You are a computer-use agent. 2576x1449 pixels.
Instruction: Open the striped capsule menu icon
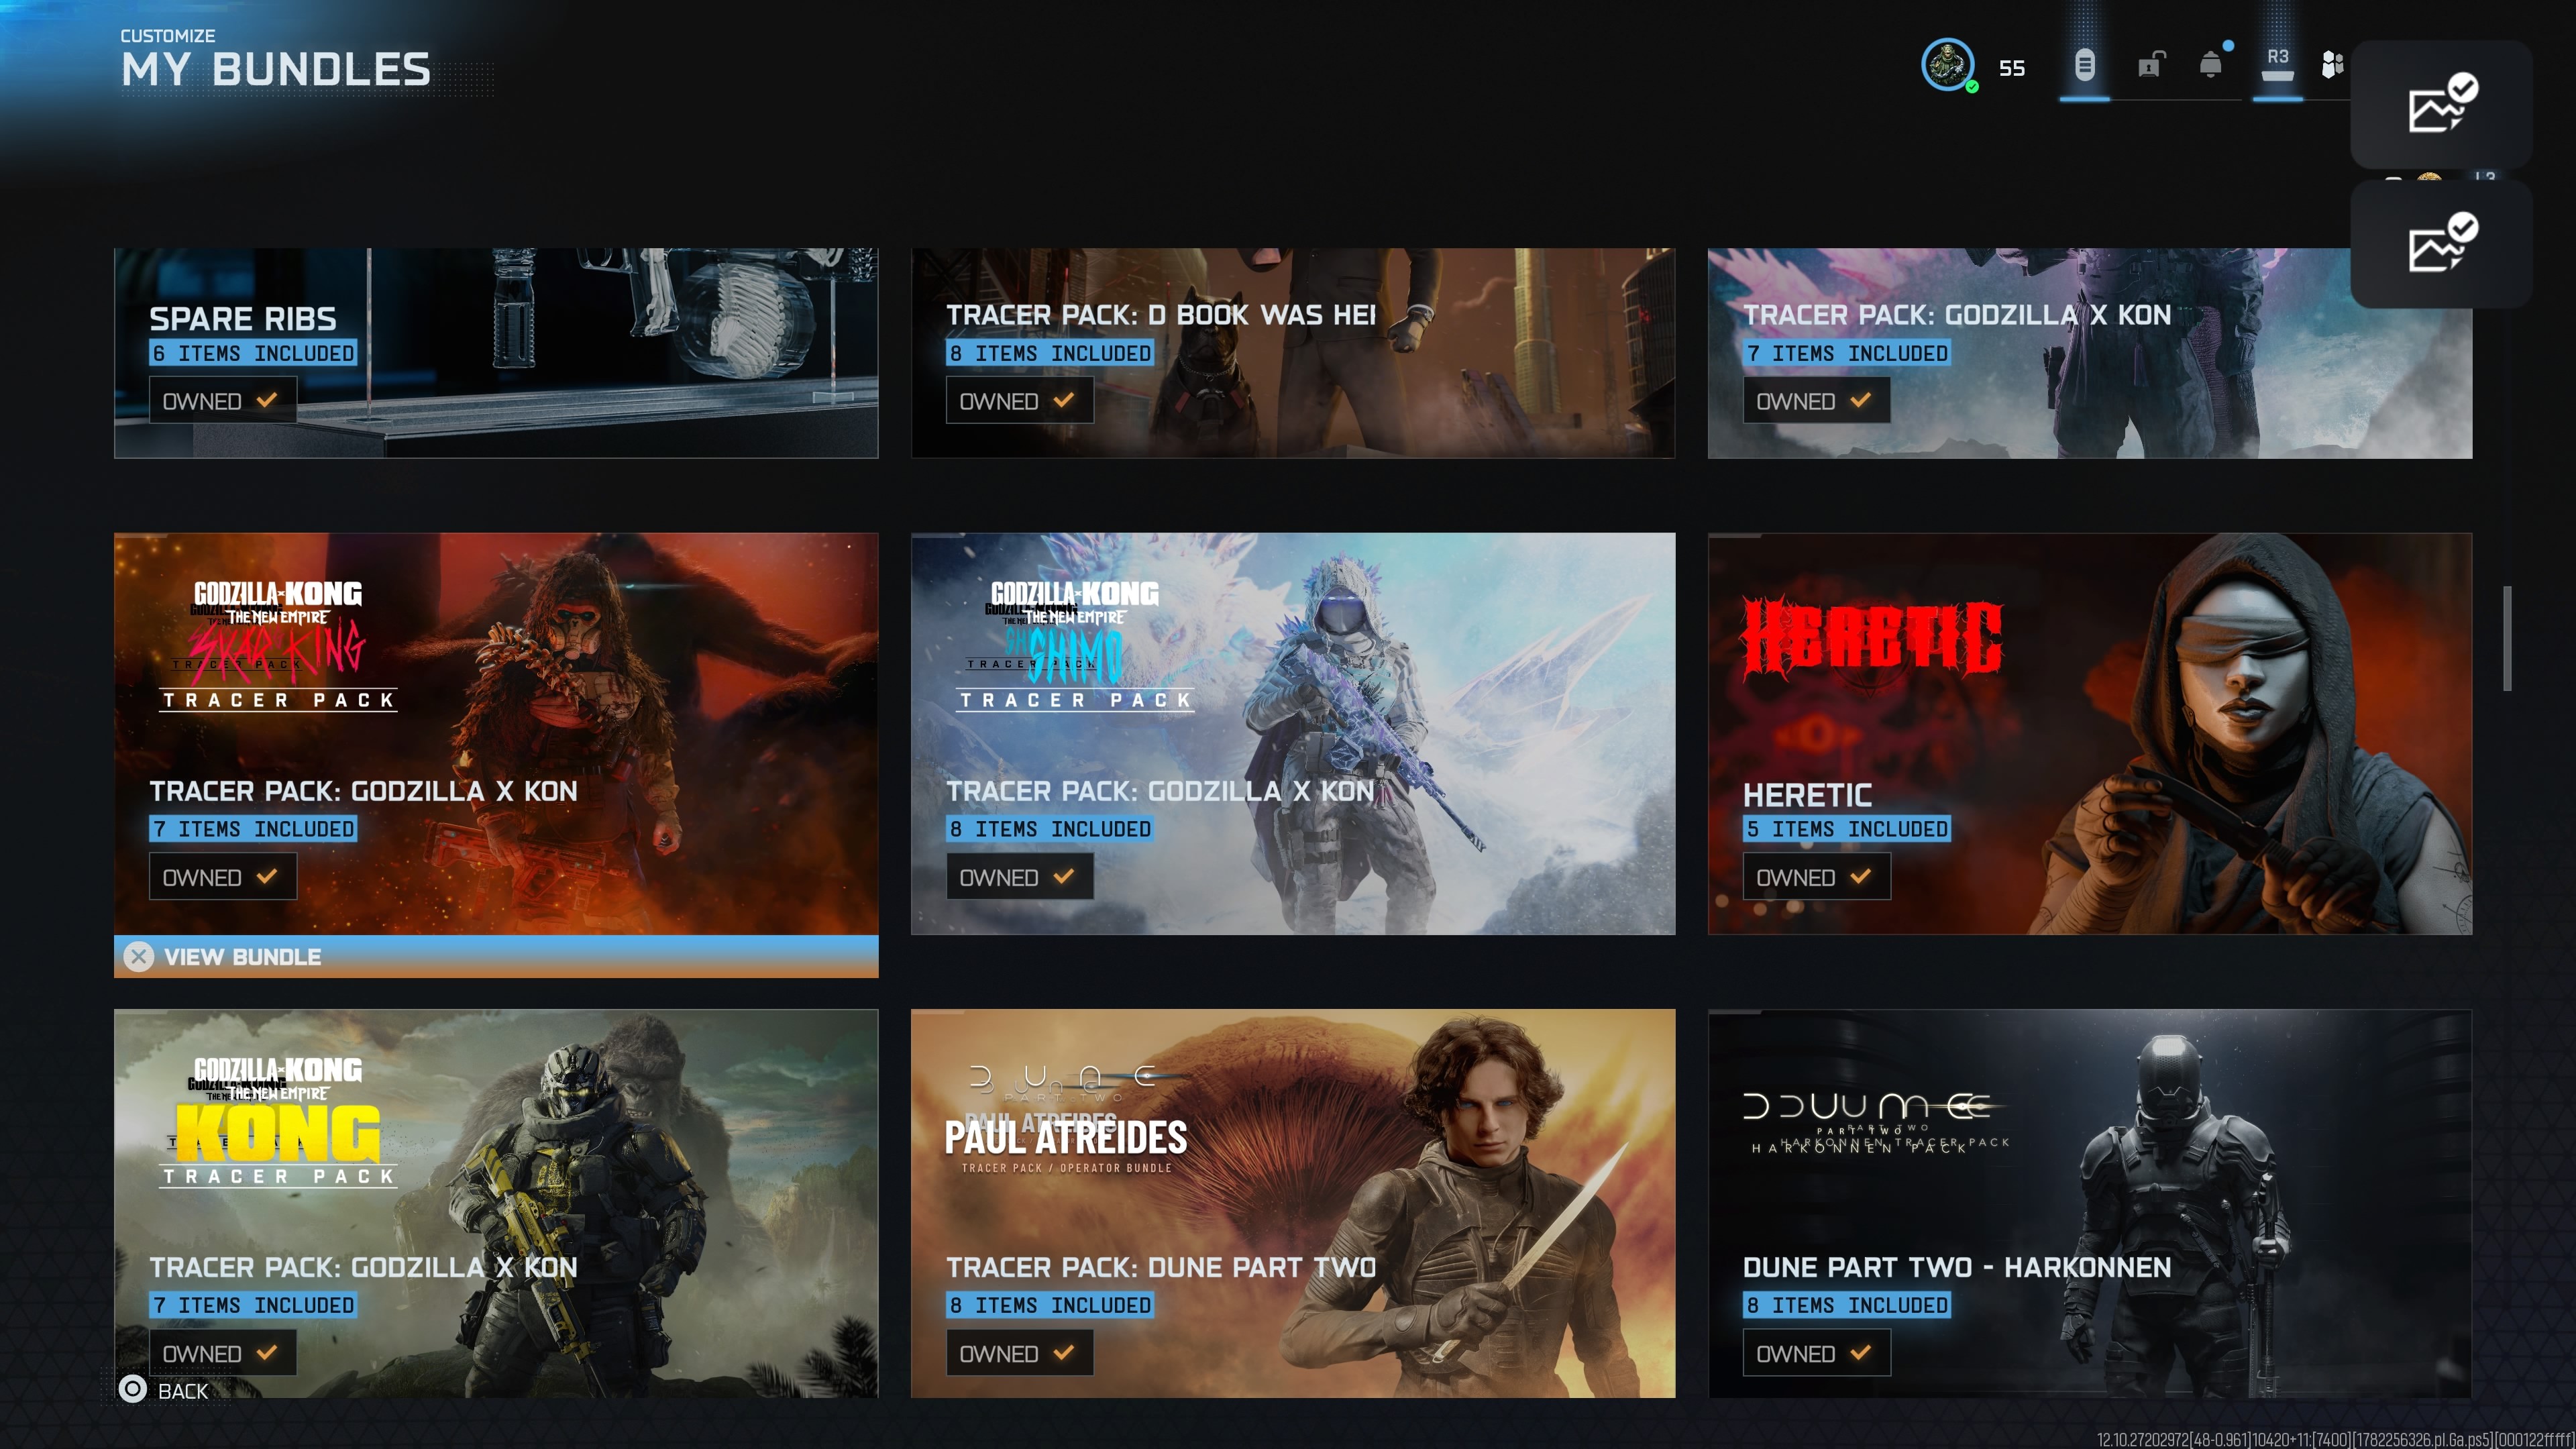(2084, 65)
